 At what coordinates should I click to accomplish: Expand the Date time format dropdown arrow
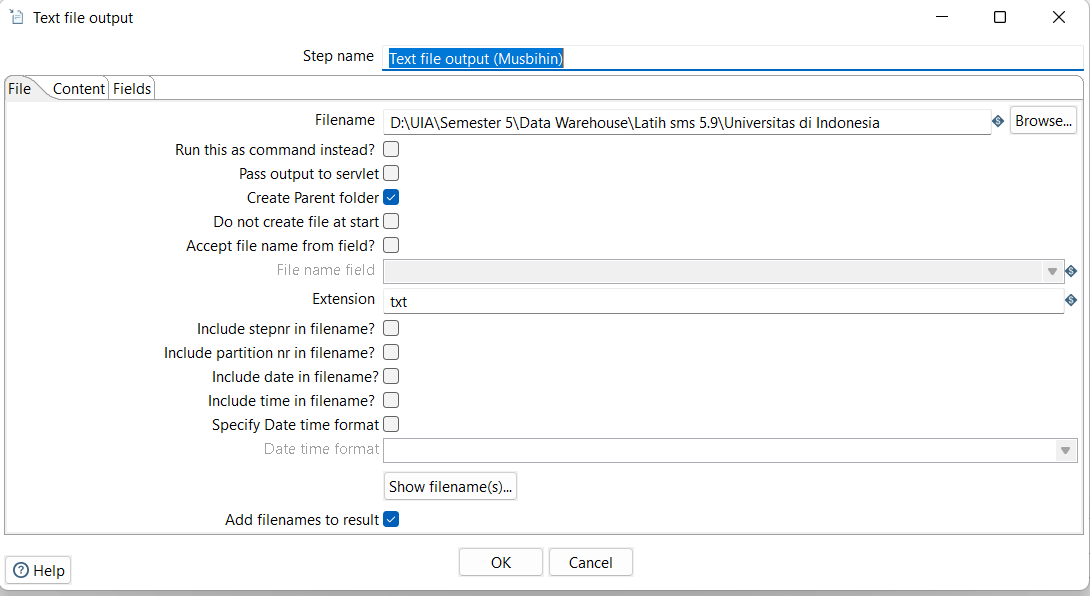(1065, 451)
